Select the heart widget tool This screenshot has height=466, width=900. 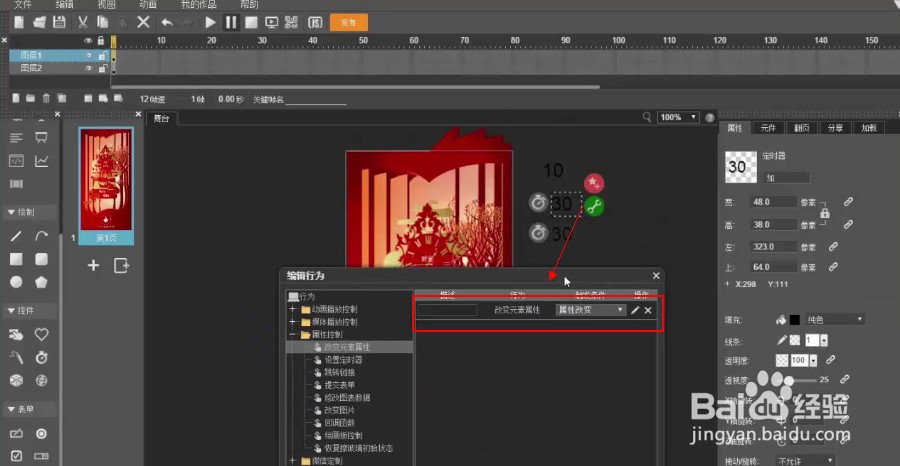pos(41,334)
